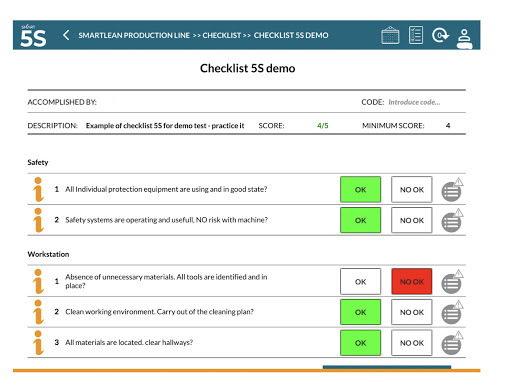This screenshot has height=391, width=512.
Task: Add incident note for safety systems row
Action: (452, 220)
